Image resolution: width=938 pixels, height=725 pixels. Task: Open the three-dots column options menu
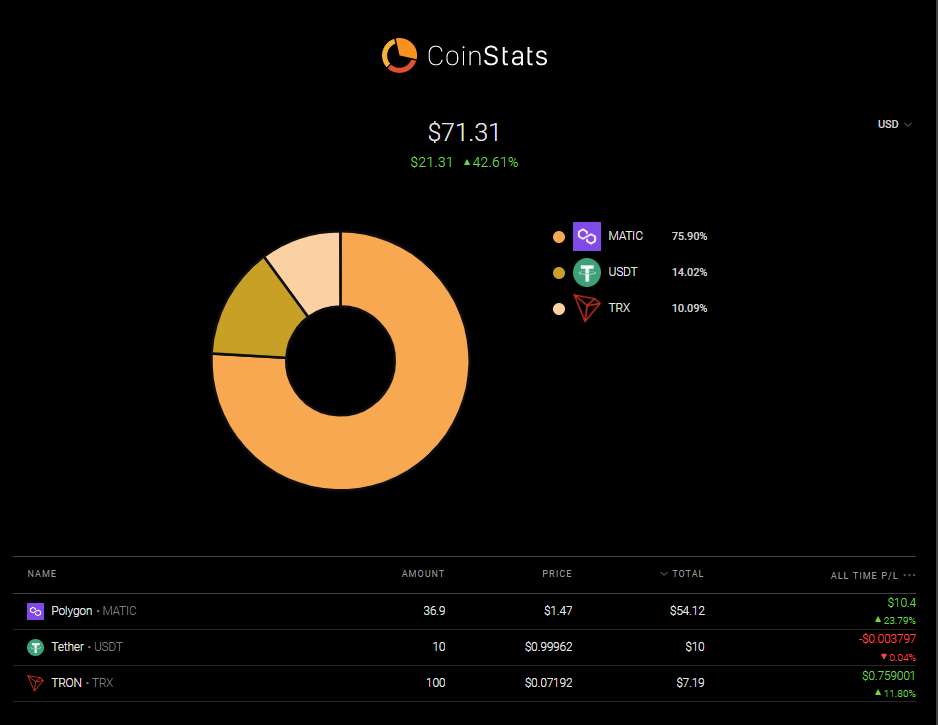click(x=909, y=575)
